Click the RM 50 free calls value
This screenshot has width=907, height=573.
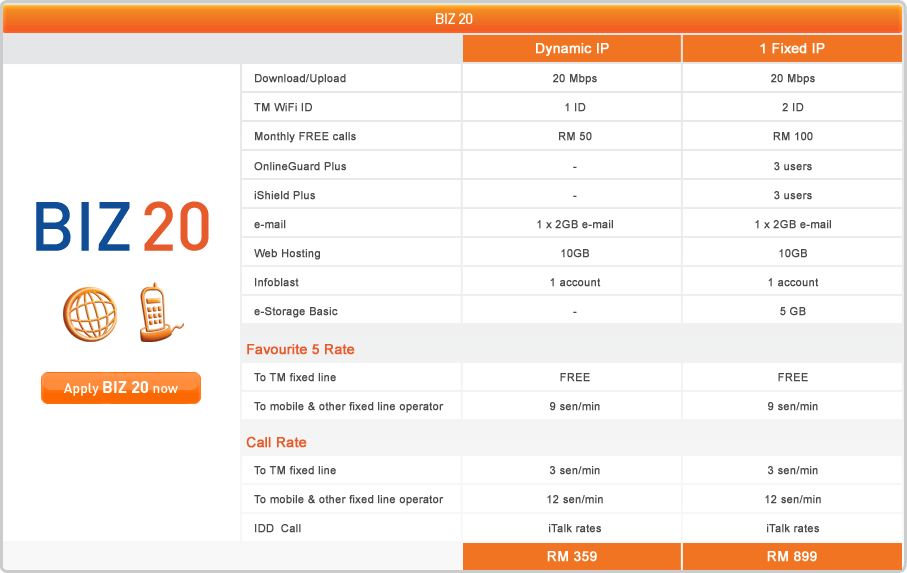574,136
